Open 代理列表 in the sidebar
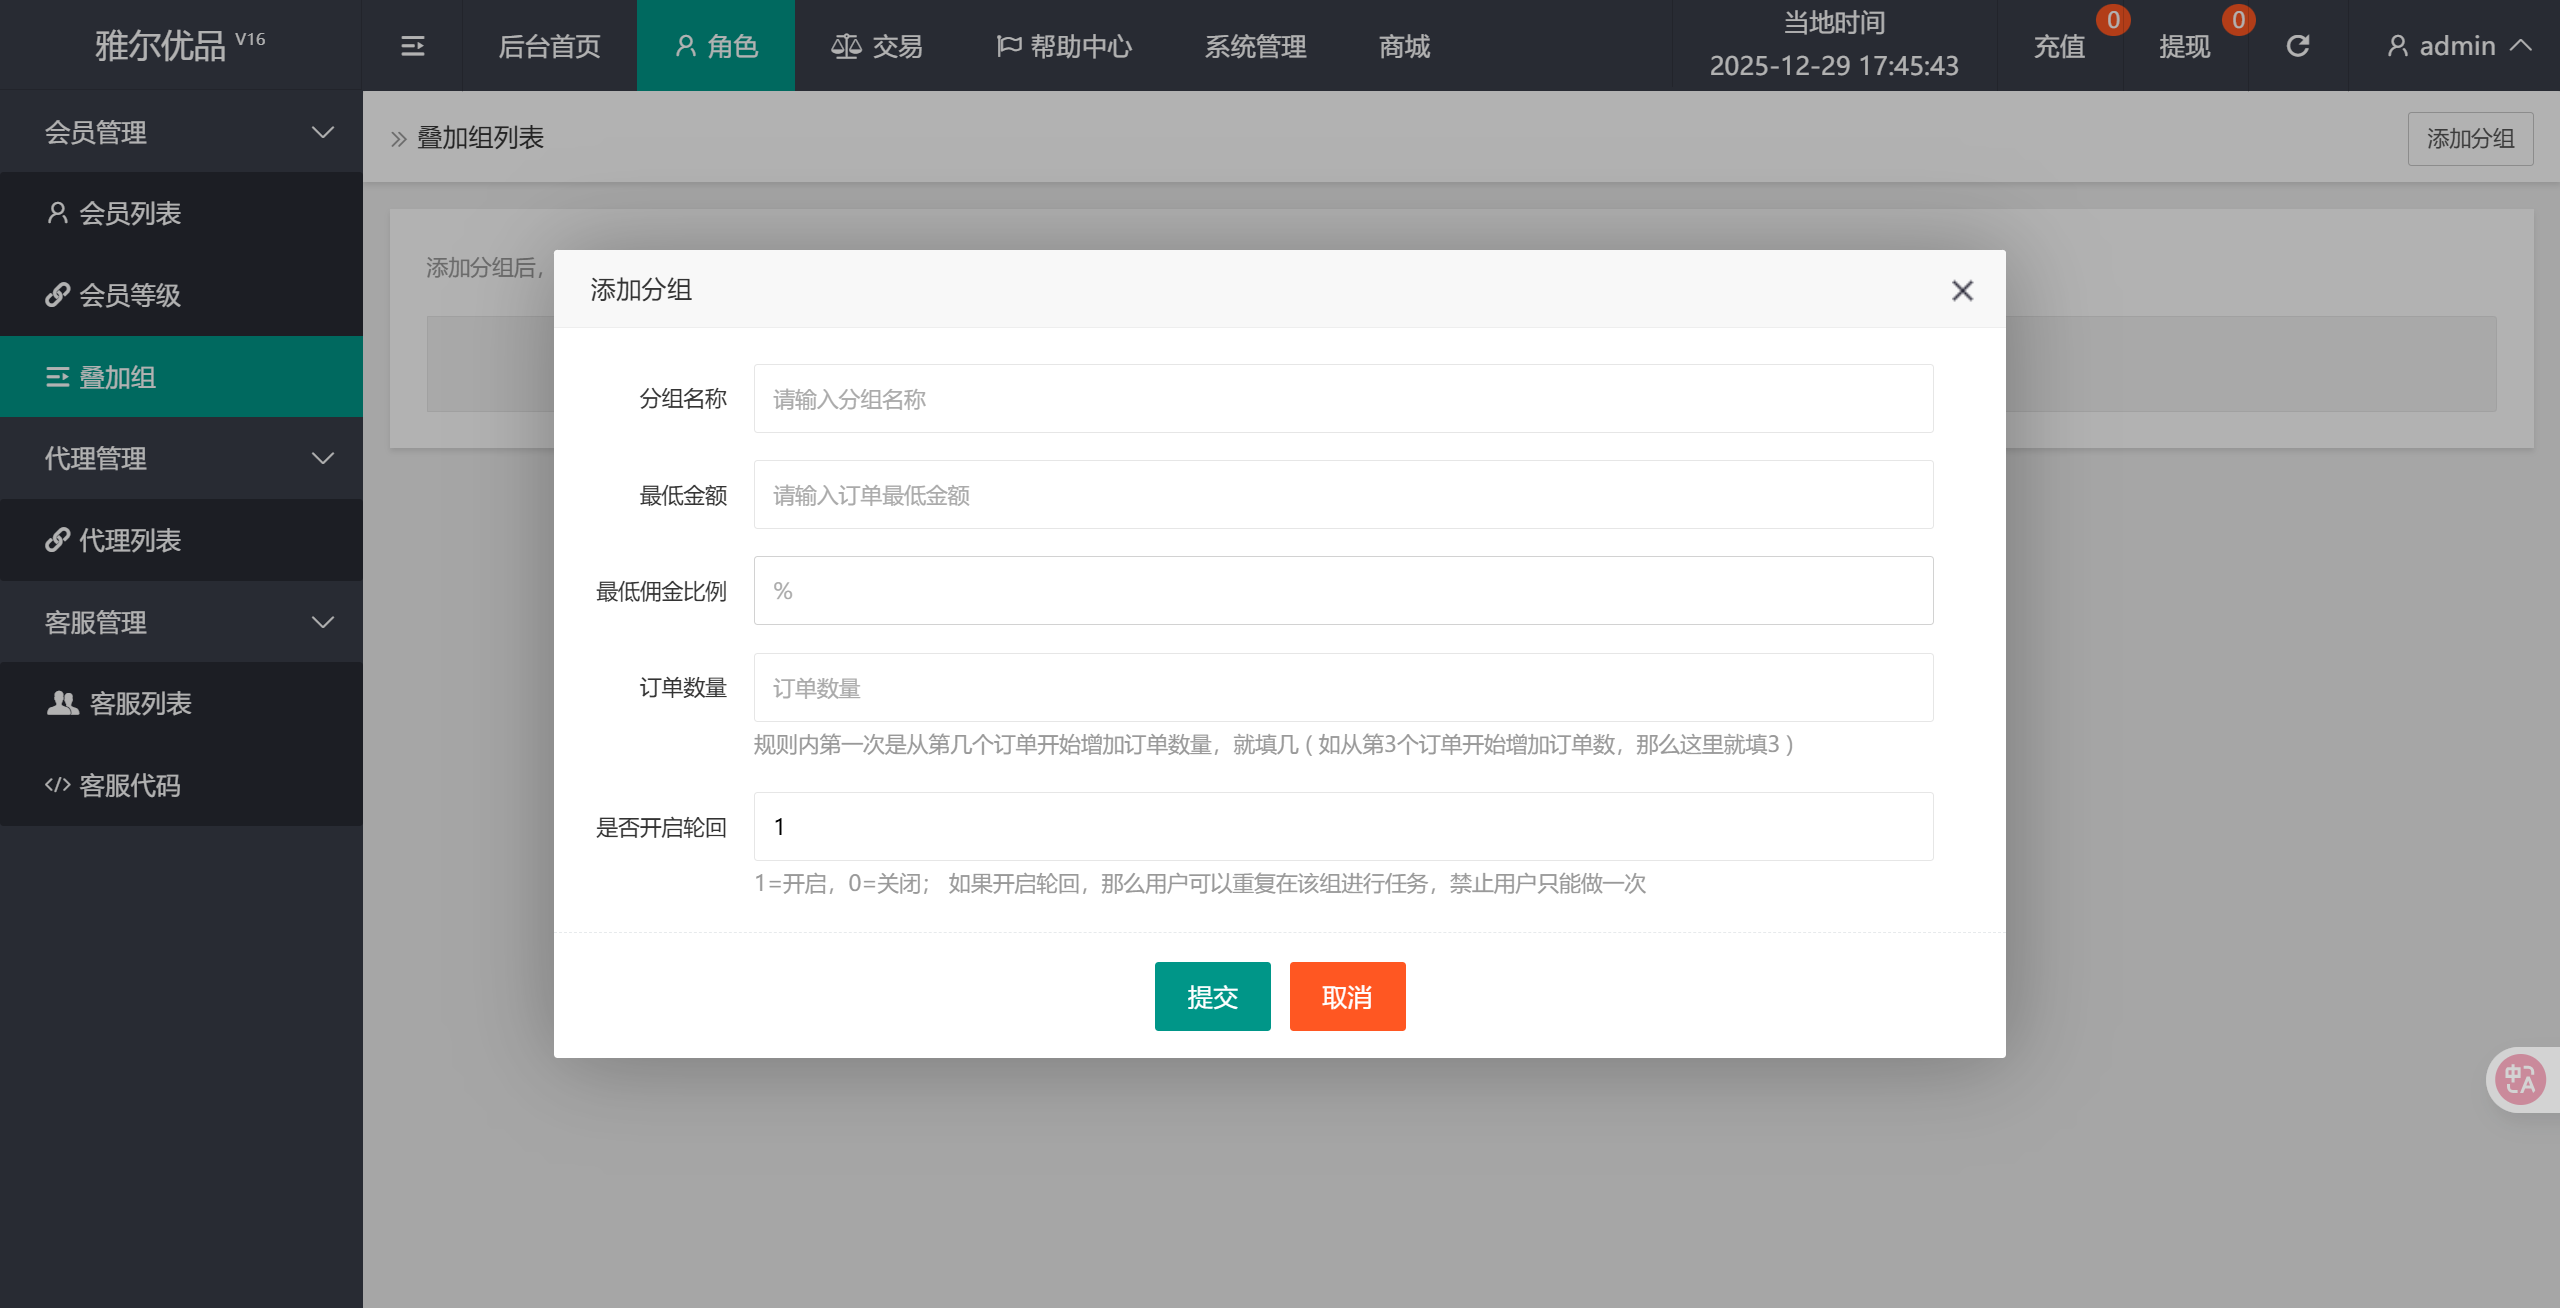This screenshot has height=1308, width=2560. pyautogui.click(x=130, y=540)
